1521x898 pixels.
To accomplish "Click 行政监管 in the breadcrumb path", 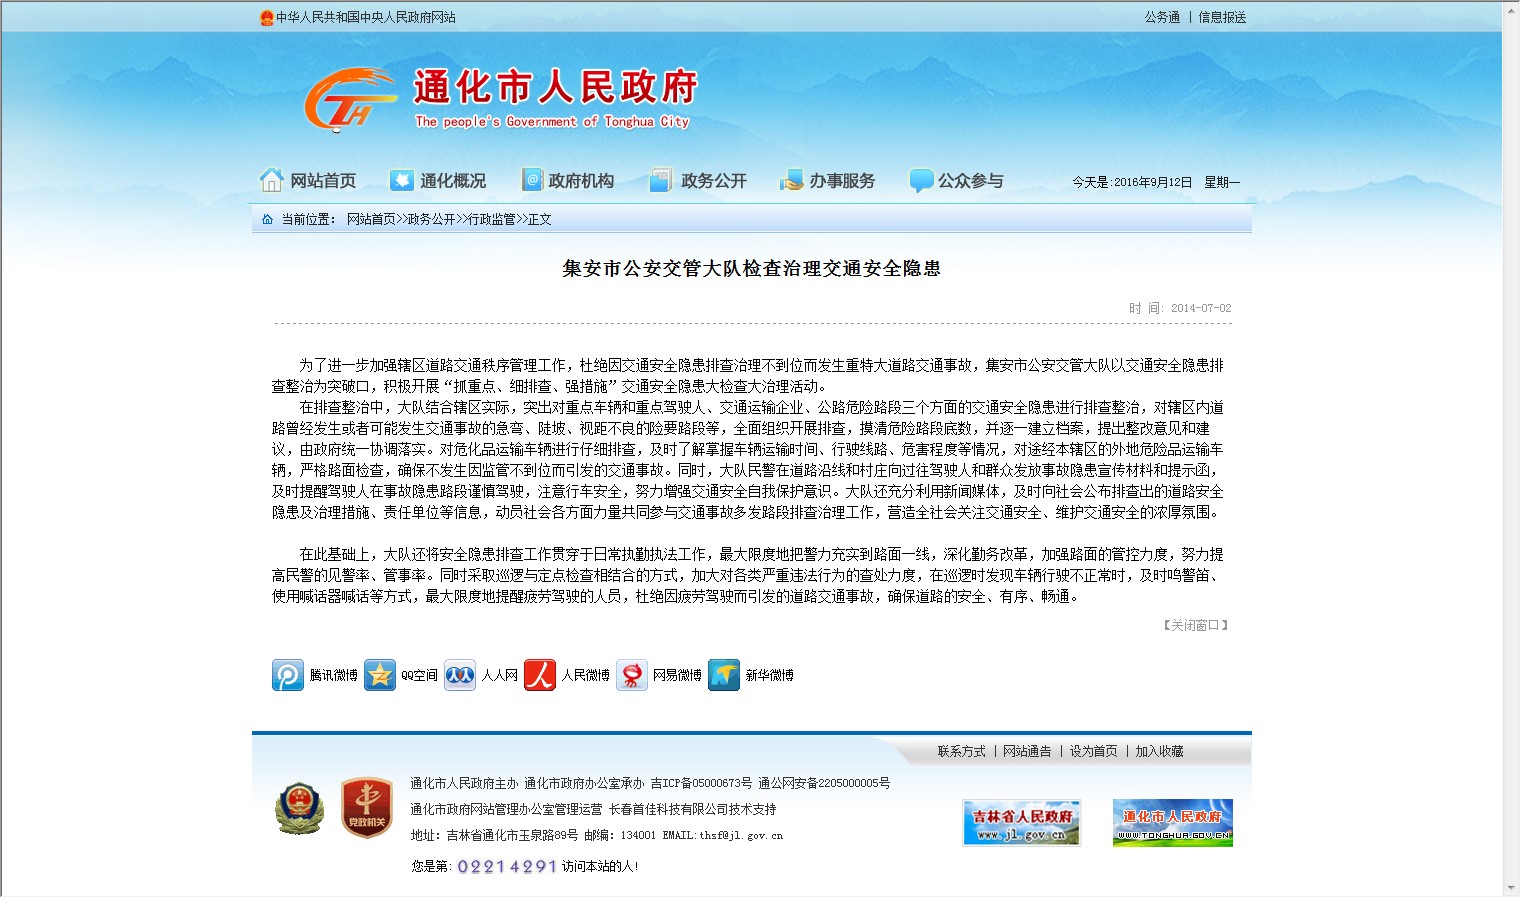I will (492, 219).
